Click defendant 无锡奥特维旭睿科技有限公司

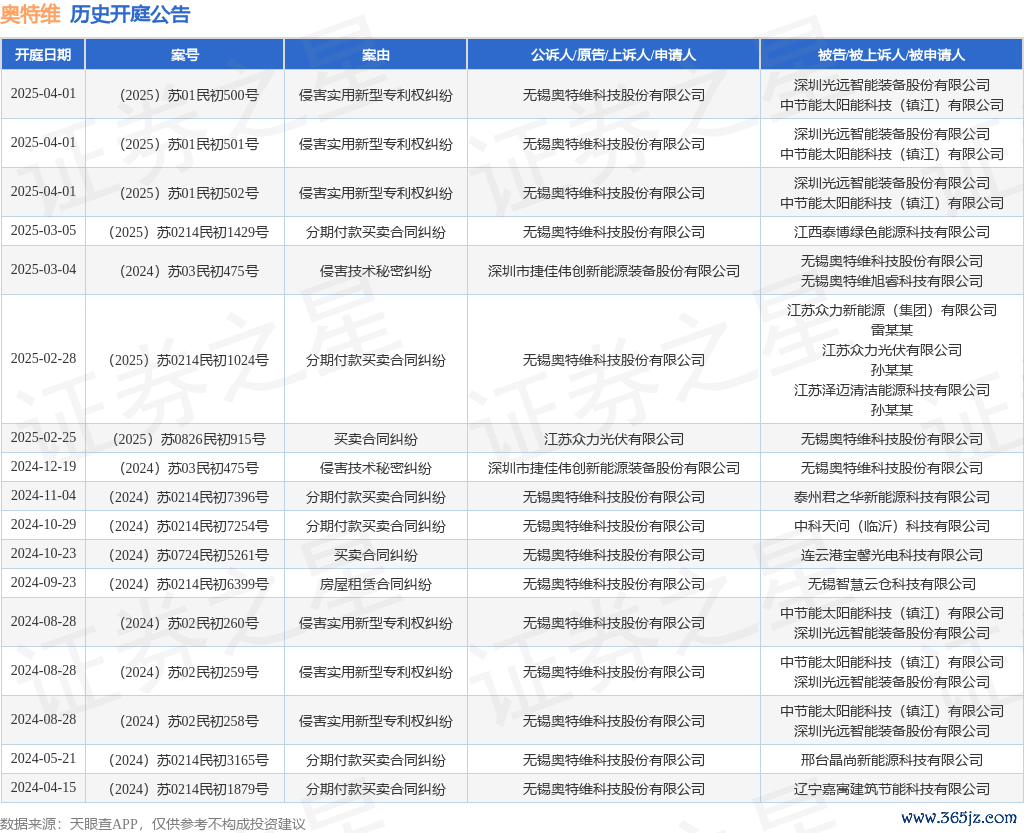(x=891, y=281)
